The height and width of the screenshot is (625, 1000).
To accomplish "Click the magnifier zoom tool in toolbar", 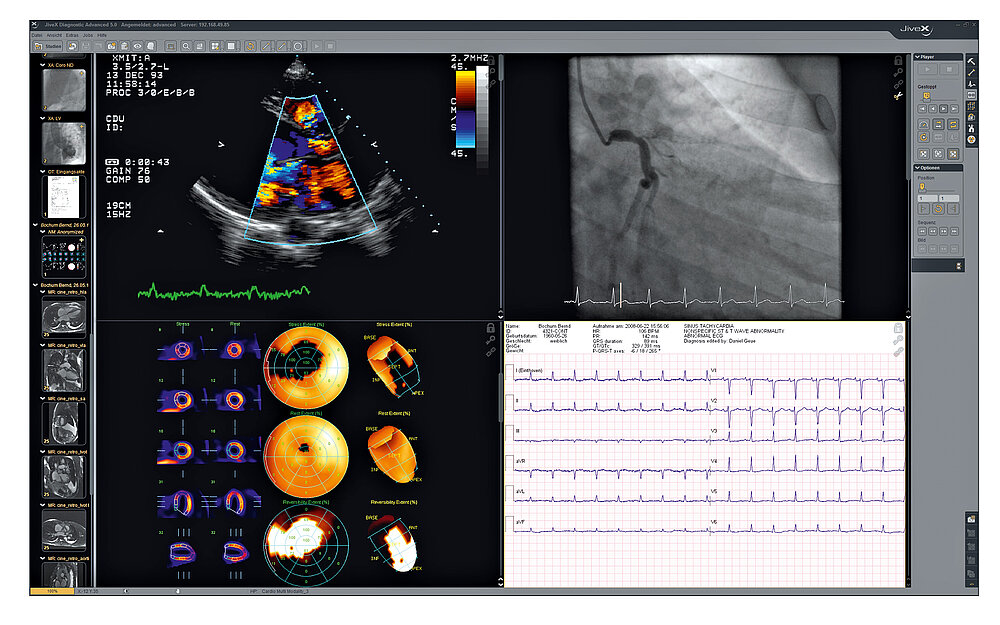I will 186,46.
